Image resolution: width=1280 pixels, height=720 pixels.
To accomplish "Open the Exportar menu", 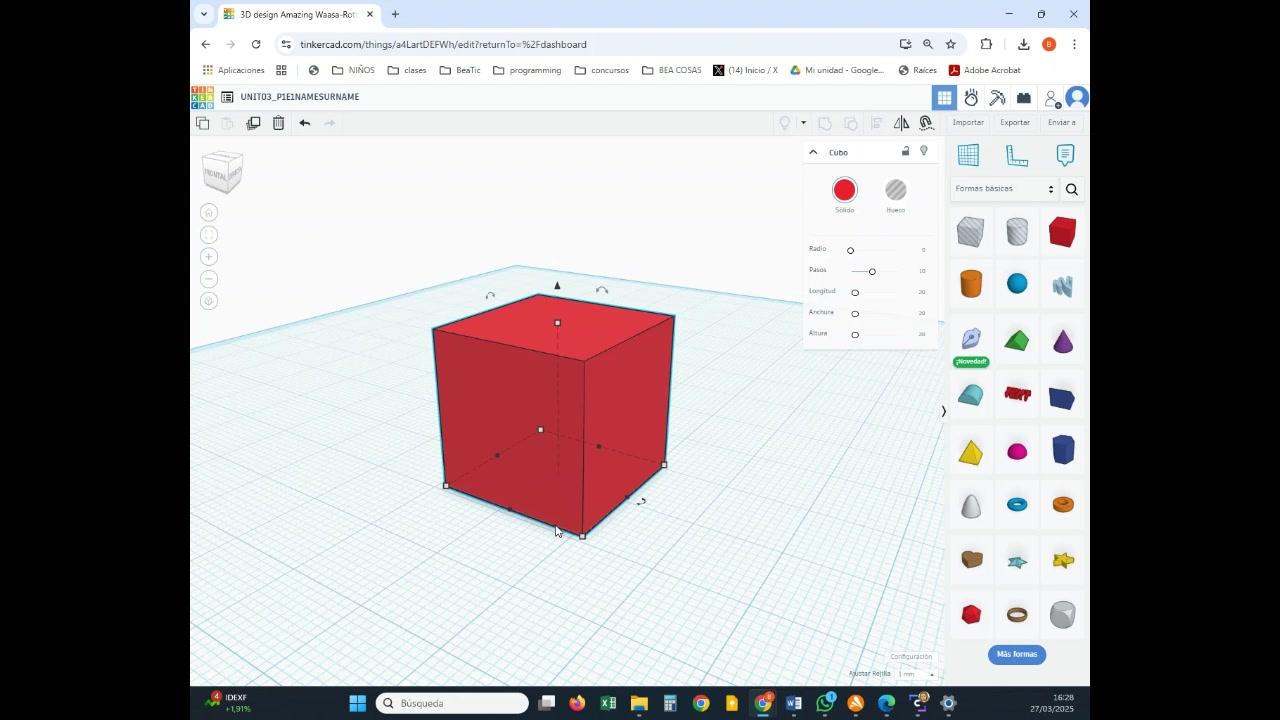I will tap(1015, 123).
